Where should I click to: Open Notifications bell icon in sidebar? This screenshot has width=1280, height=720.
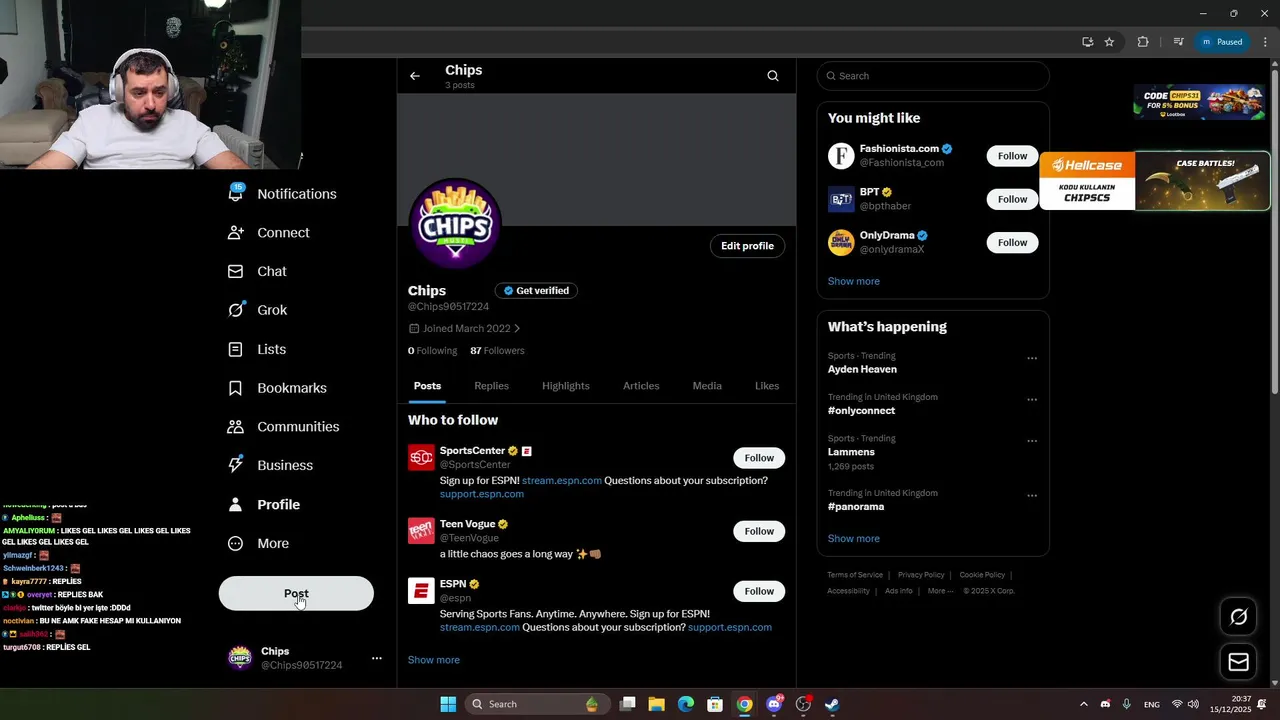point(235,194)
